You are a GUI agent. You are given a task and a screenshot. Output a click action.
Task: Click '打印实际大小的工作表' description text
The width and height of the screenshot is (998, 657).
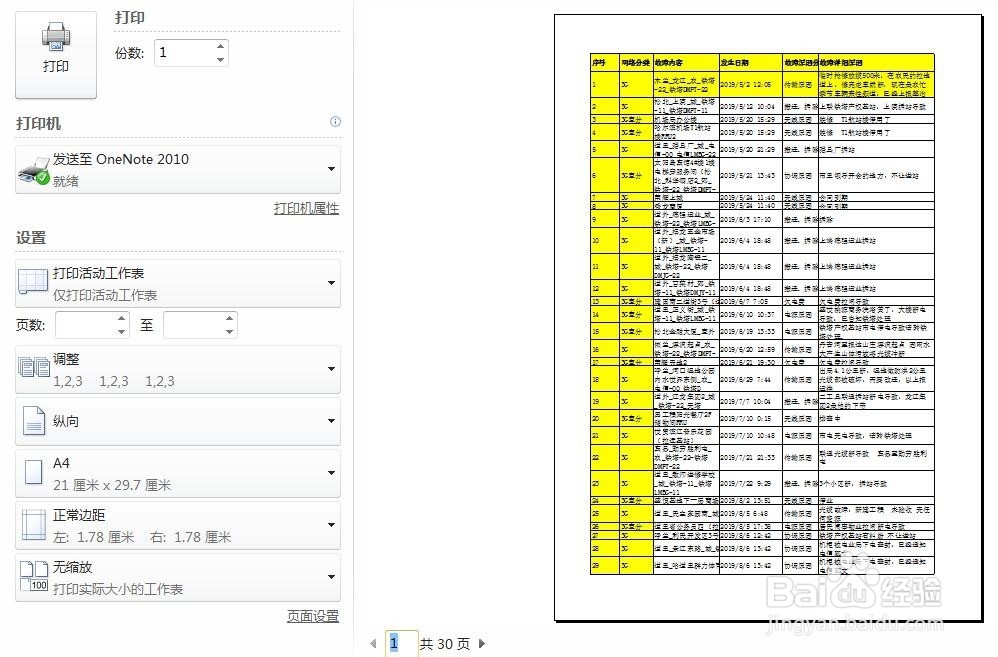pyautogui.click(x=118, y=589)
